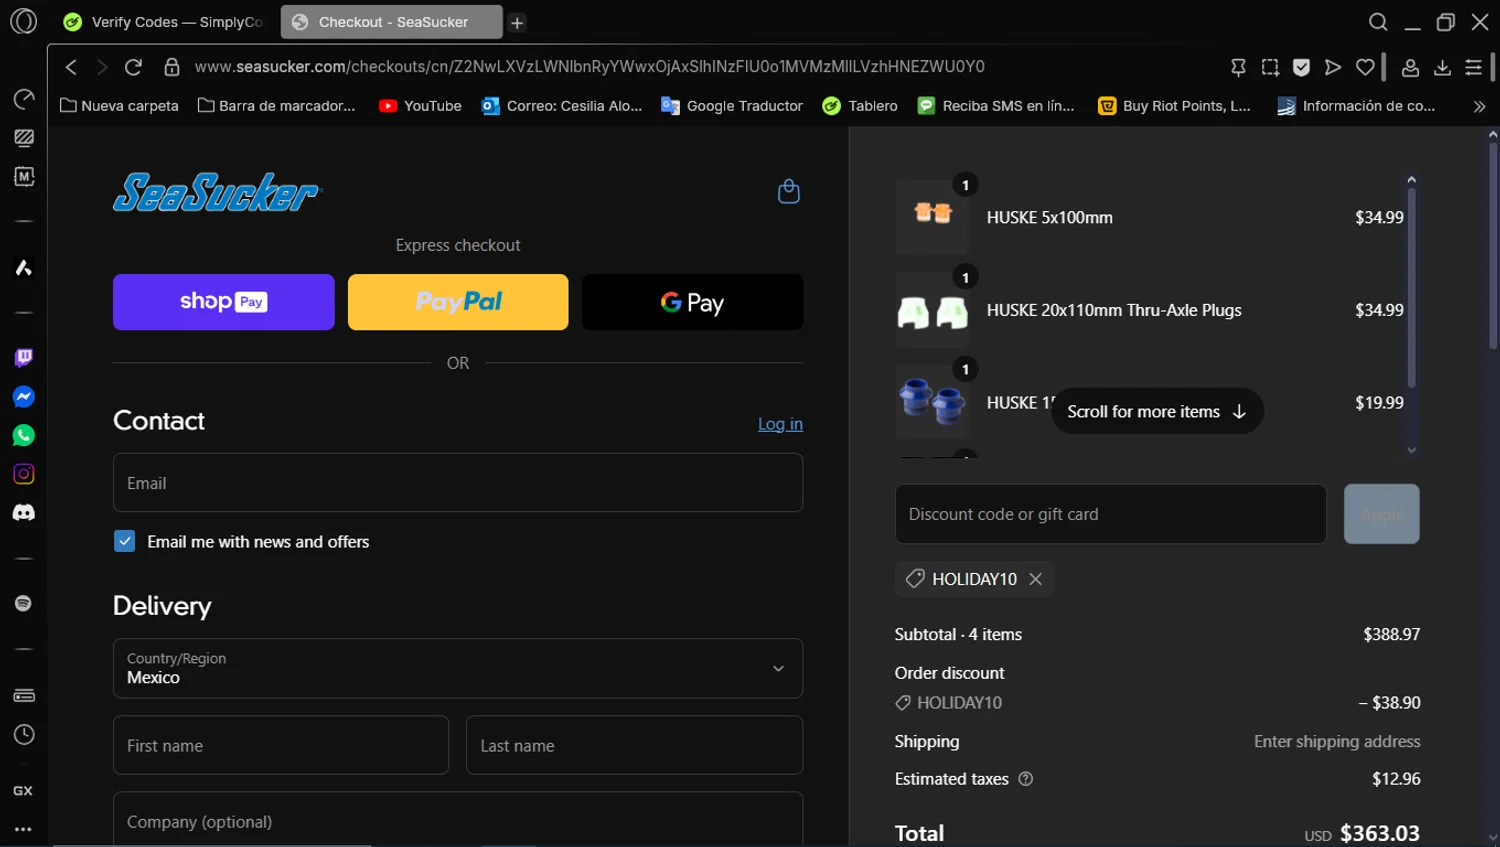1500x847 pixels.
Task: Open Buy Riot Points bookmark
Action: tap(1174, 106)
